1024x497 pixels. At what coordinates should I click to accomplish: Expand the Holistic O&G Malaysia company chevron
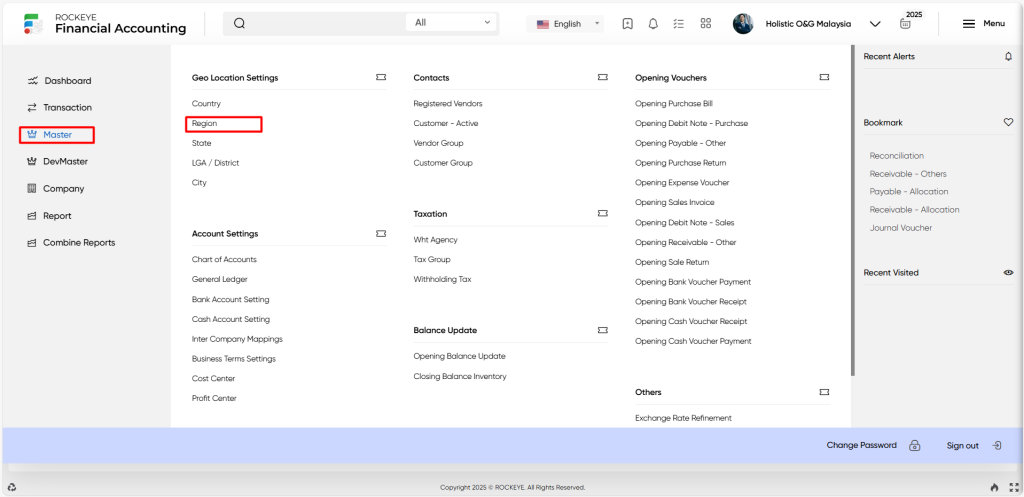point(875,24)
